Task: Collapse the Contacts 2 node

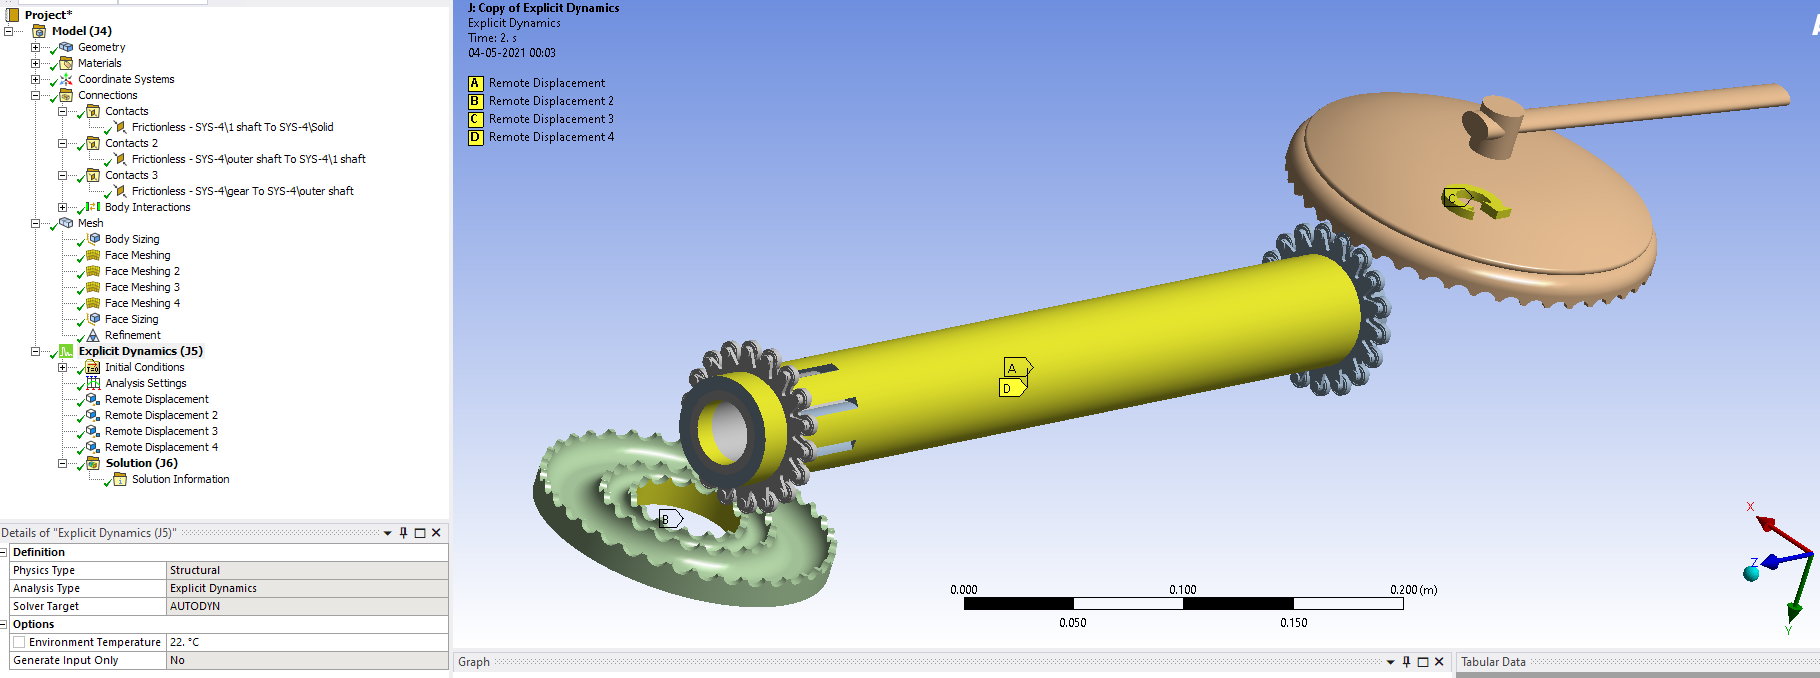Action: pos(63,143)
